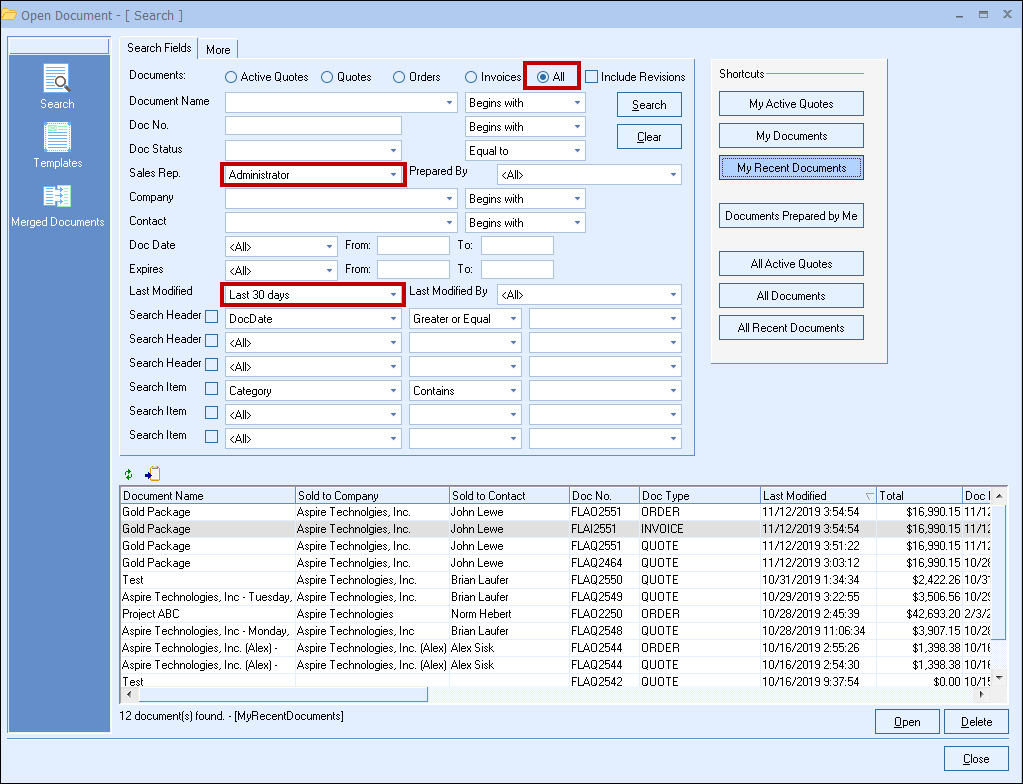Switch to the Search Fields tab
1023x784 pixels.
(159, 48)
